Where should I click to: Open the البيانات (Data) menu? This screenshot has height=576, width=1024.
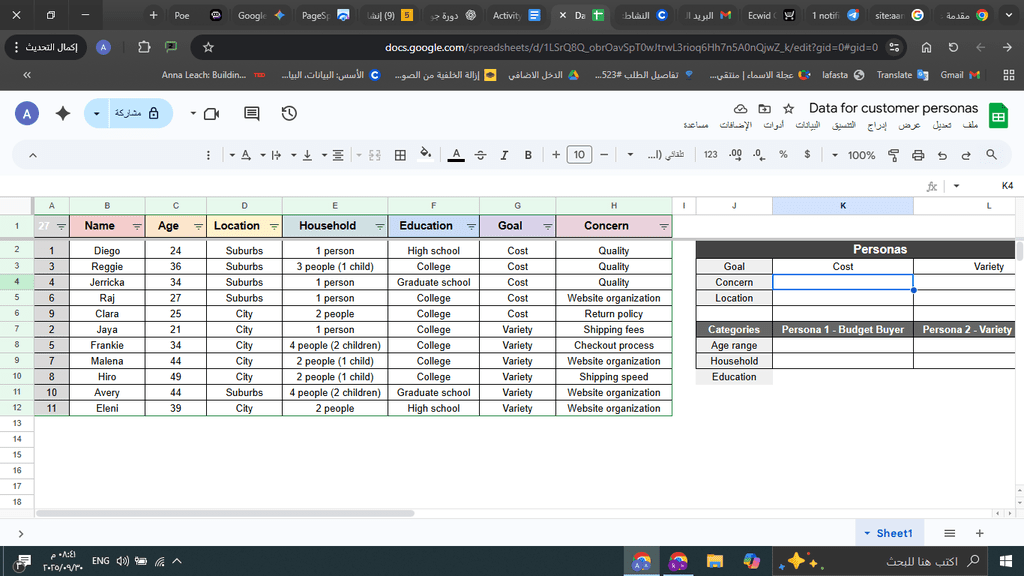(x=807, y=125)
